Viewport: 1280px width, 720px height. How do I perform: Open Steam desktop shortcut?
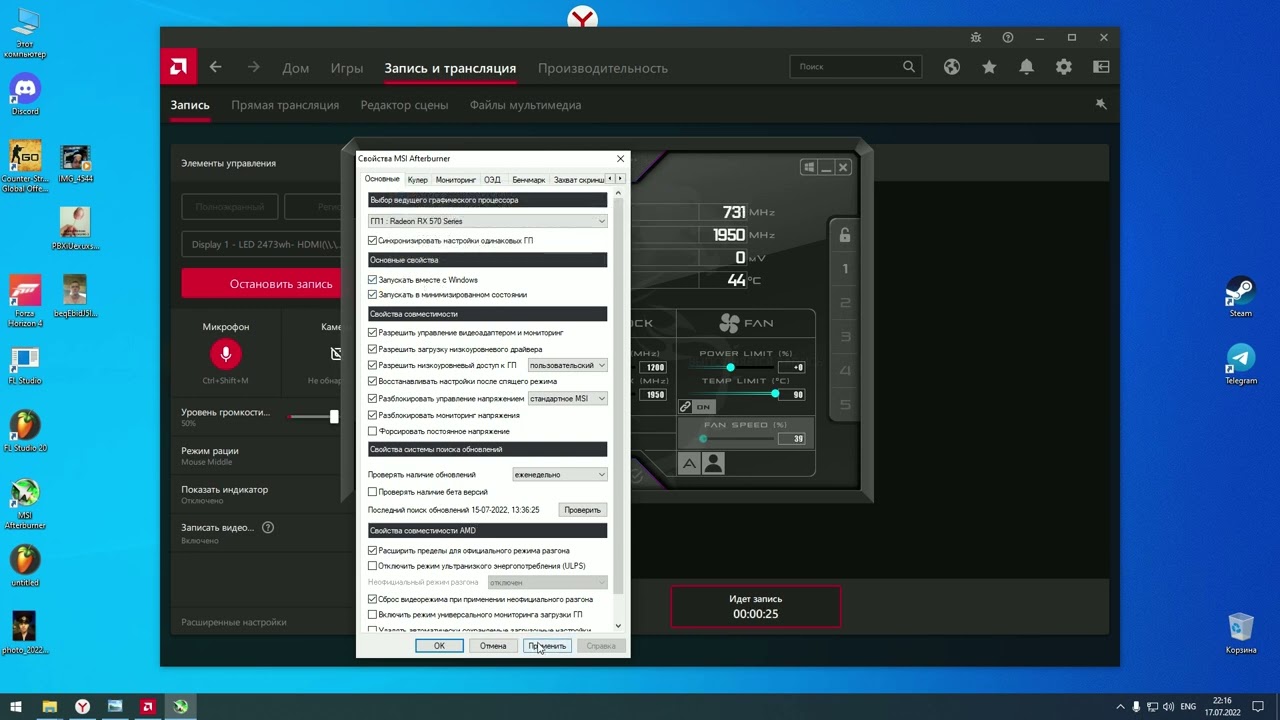[x=1241, y=296]
